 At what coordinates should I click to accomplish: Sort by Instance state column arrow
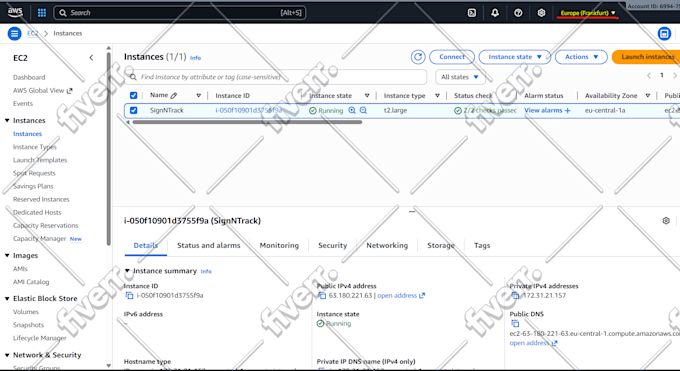(x=367, y=95)
